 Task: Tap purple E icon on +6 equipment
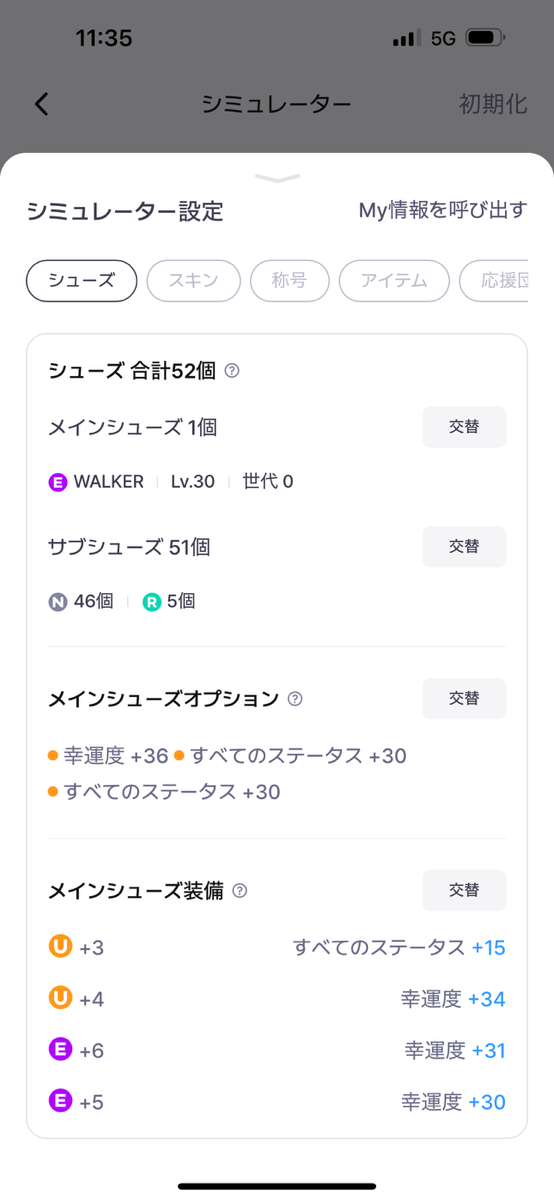tap(60, 1050)
